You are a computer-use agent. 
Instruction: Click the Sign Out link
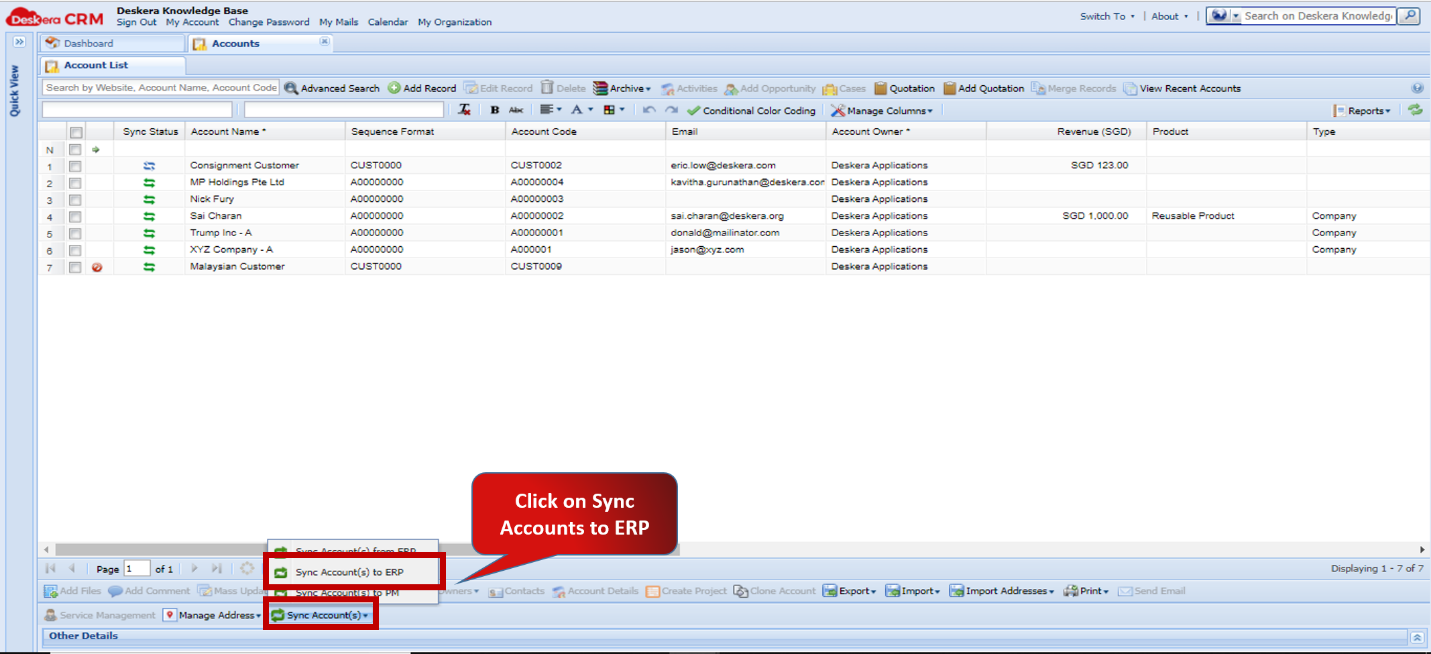pyautogui.click(x=136, y=21)
